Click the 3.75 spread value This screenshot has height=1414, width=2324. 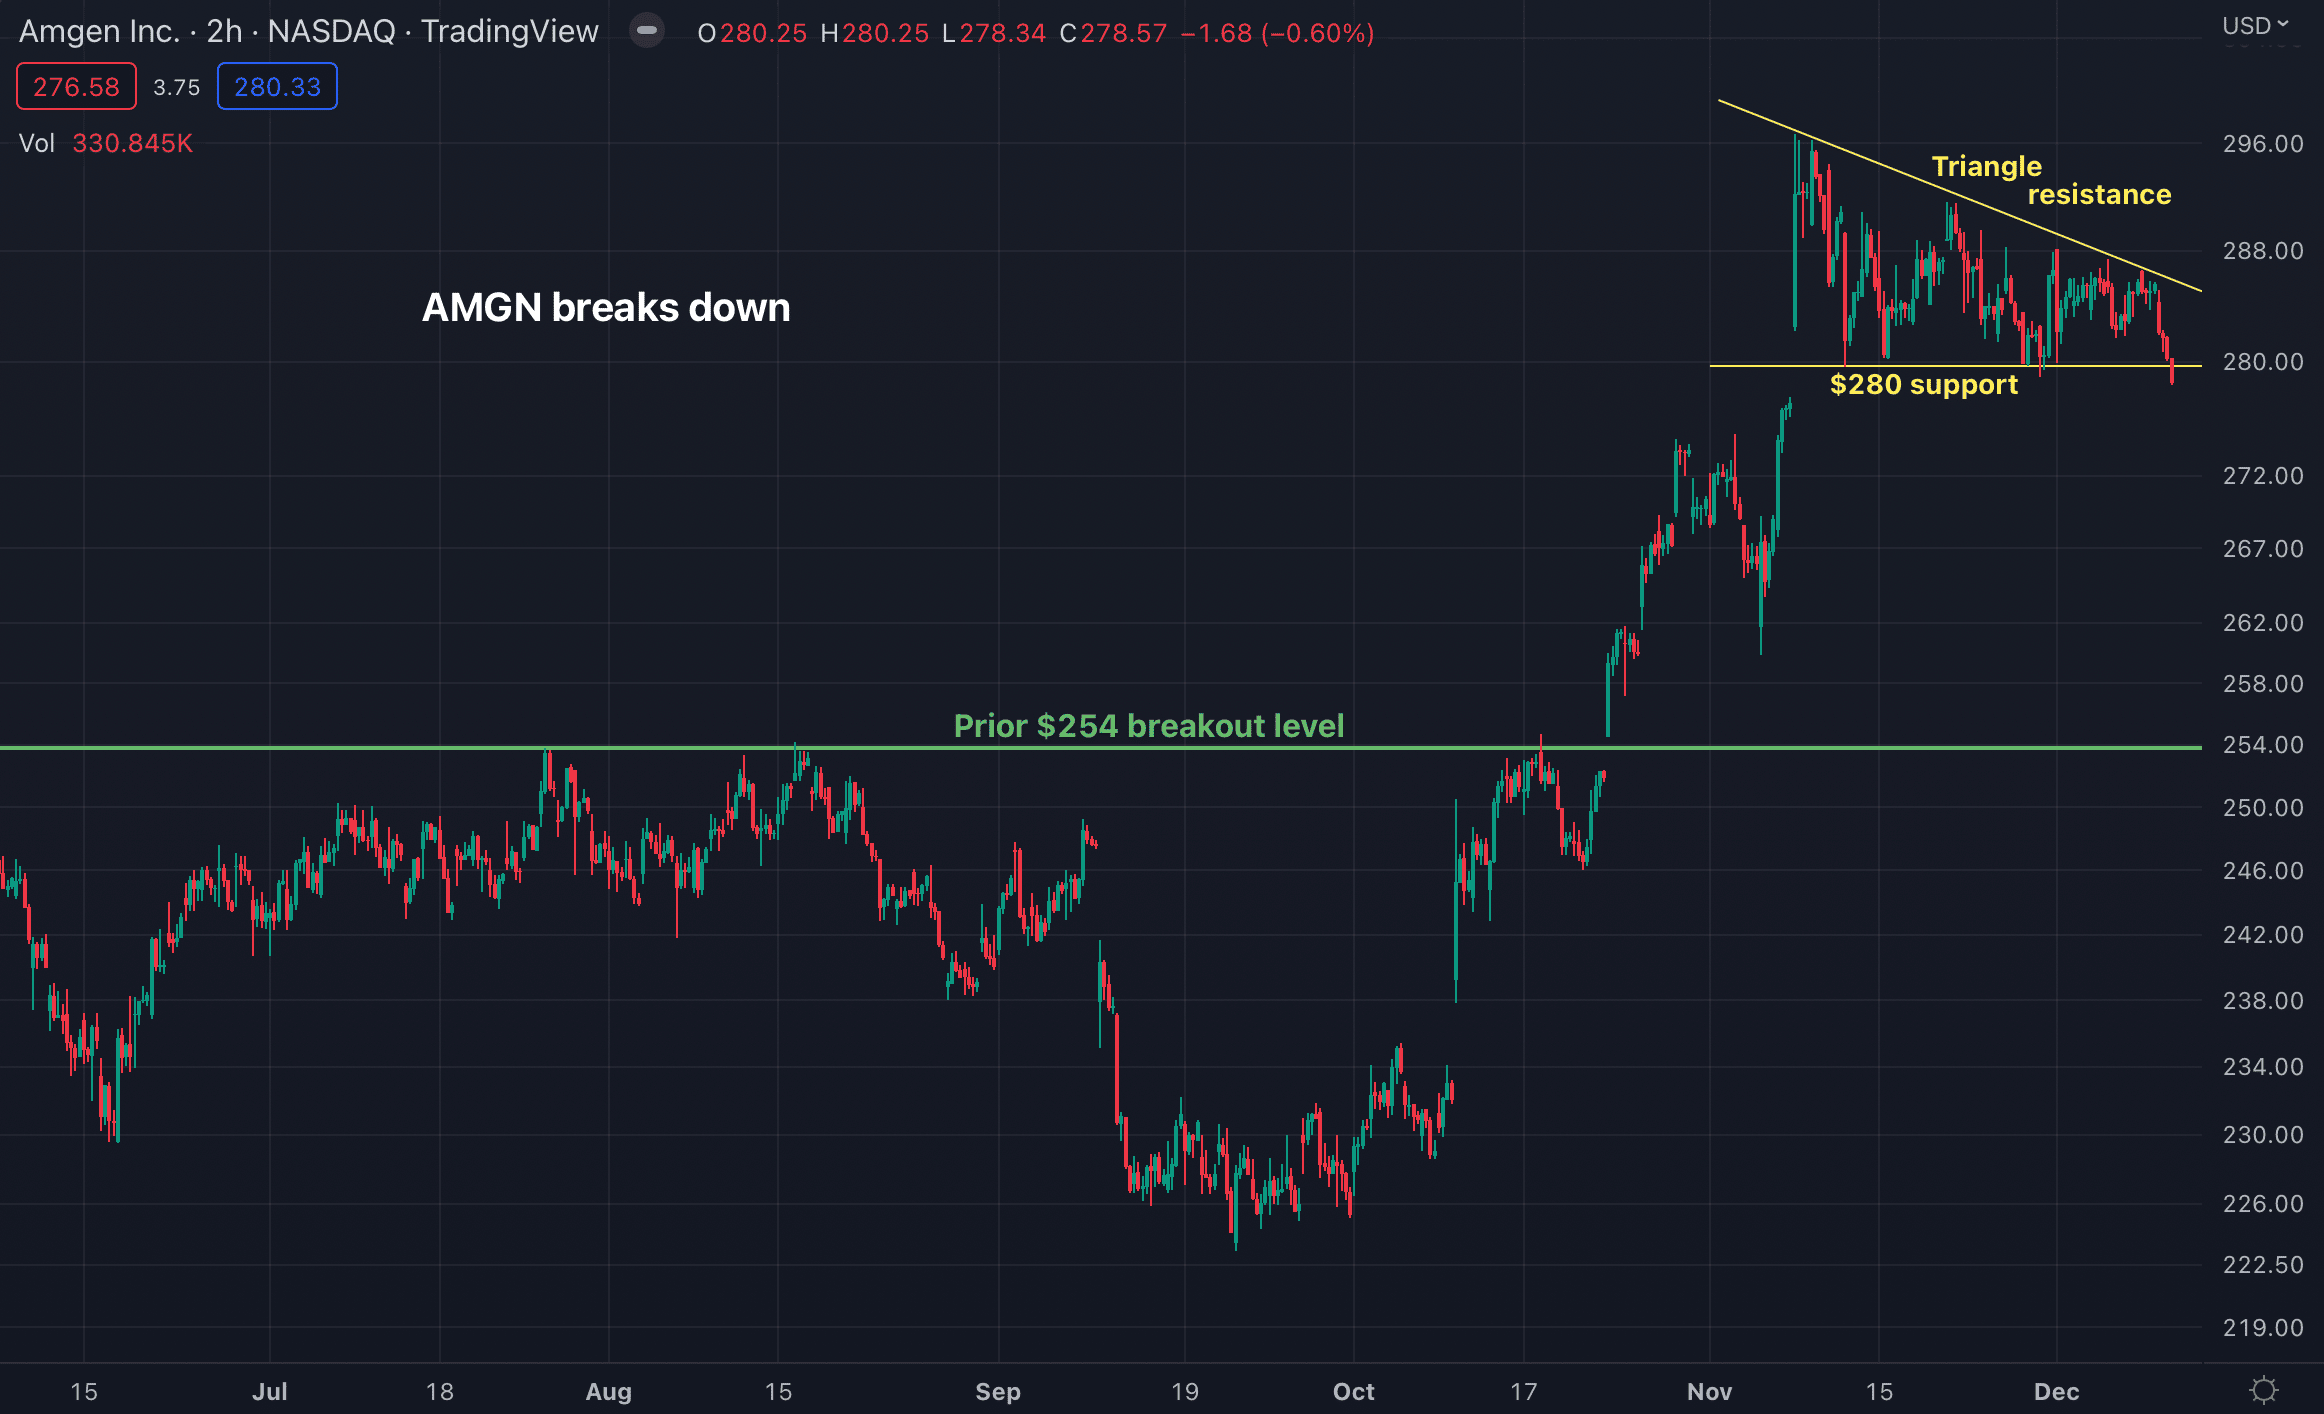[177, 87]
